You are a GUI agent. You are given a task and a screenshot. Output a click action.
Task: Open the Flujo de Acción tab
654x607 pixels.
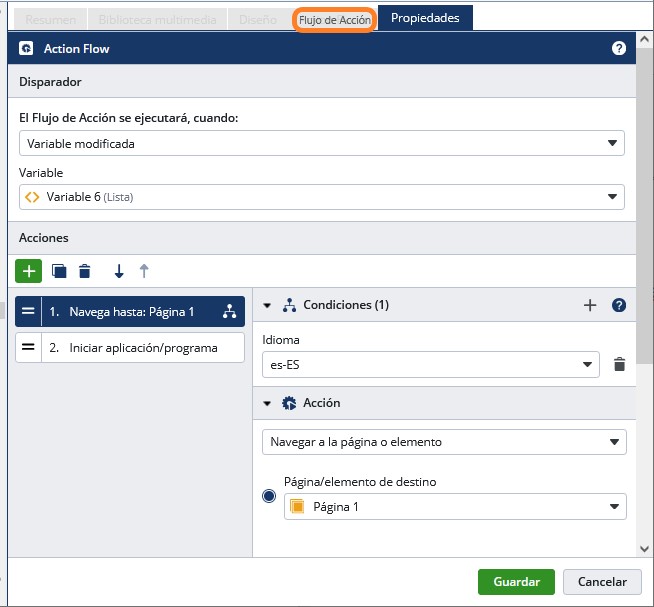(x=335, y=20)
